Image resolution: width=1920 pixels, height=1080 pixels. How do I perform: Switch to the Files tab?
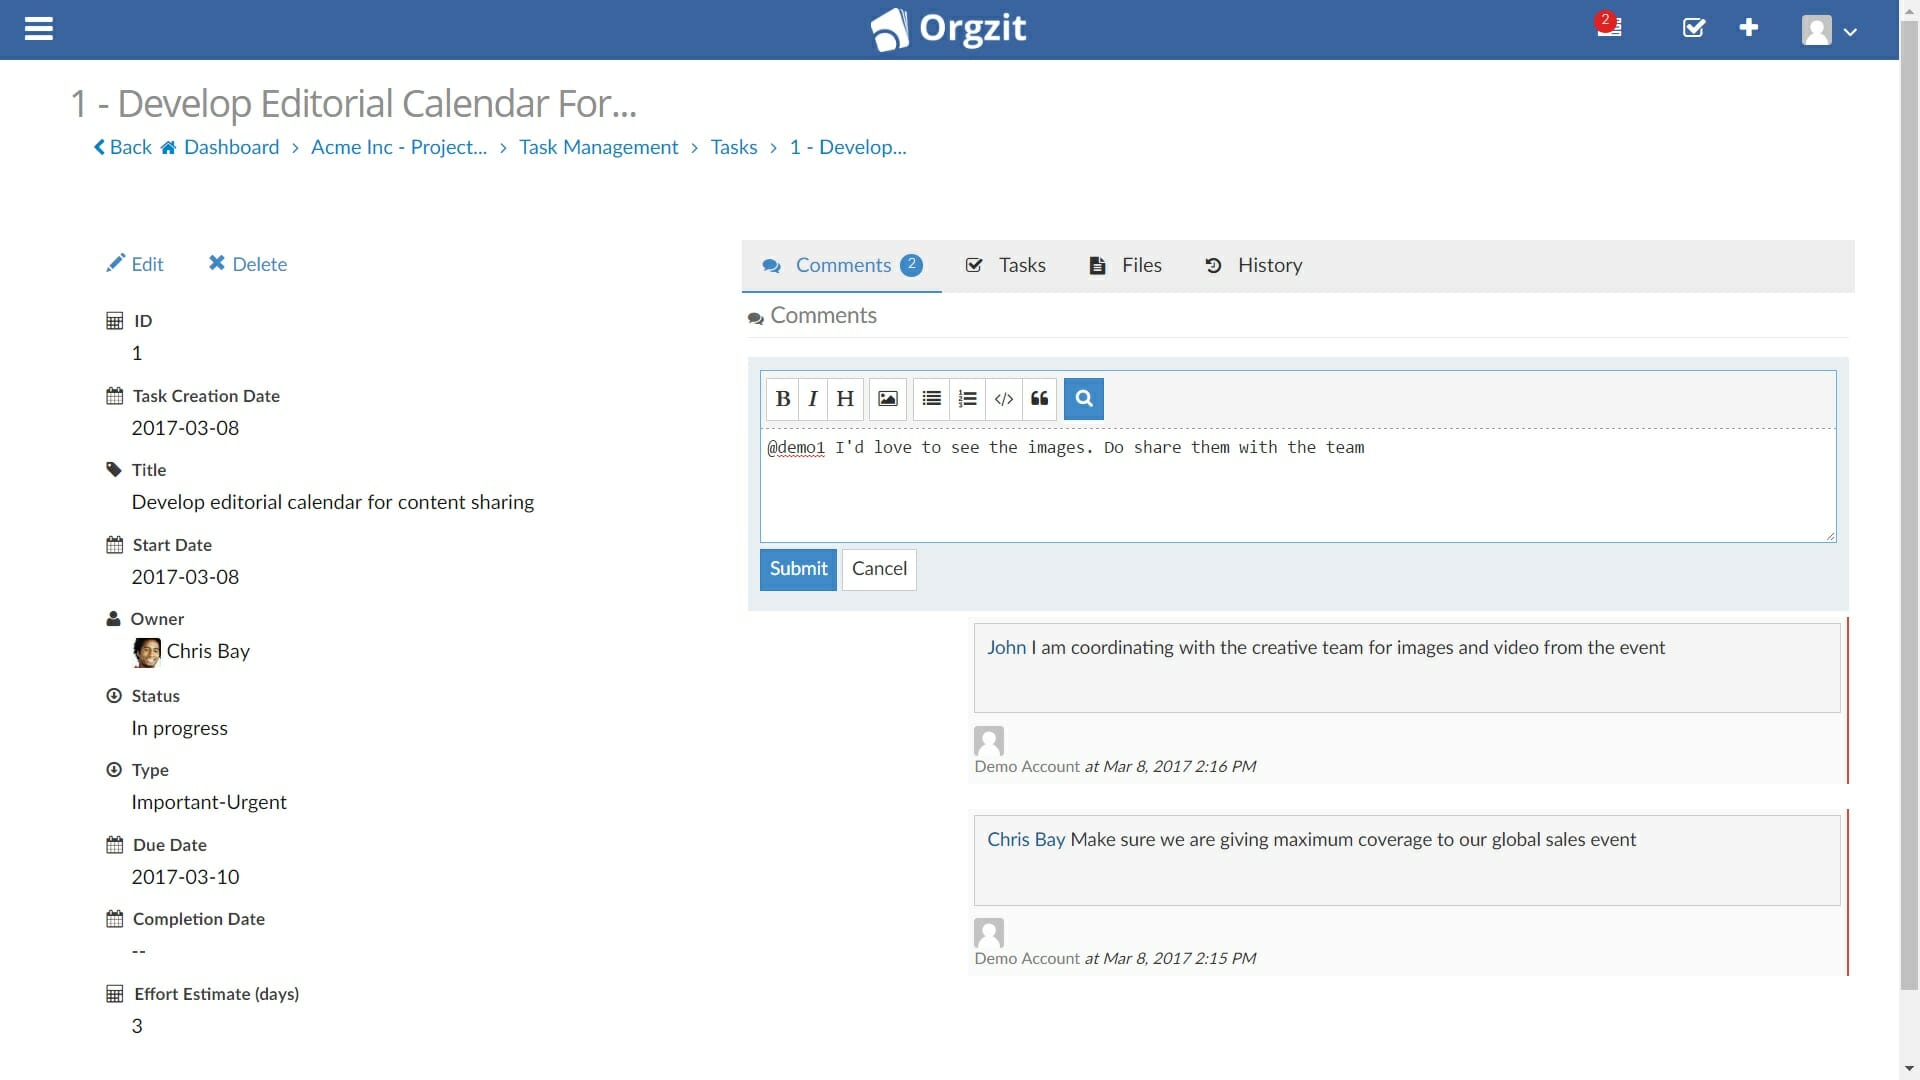(1125, 265)
